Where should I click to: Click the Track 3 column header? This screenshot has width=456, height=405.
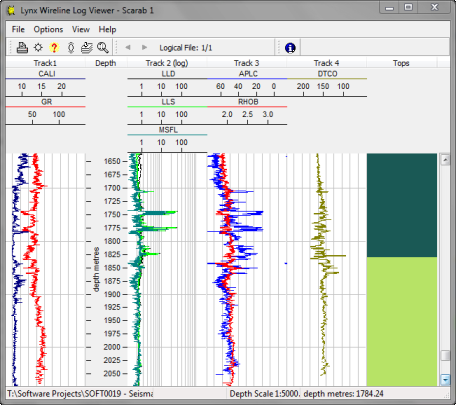pos(247,63)
